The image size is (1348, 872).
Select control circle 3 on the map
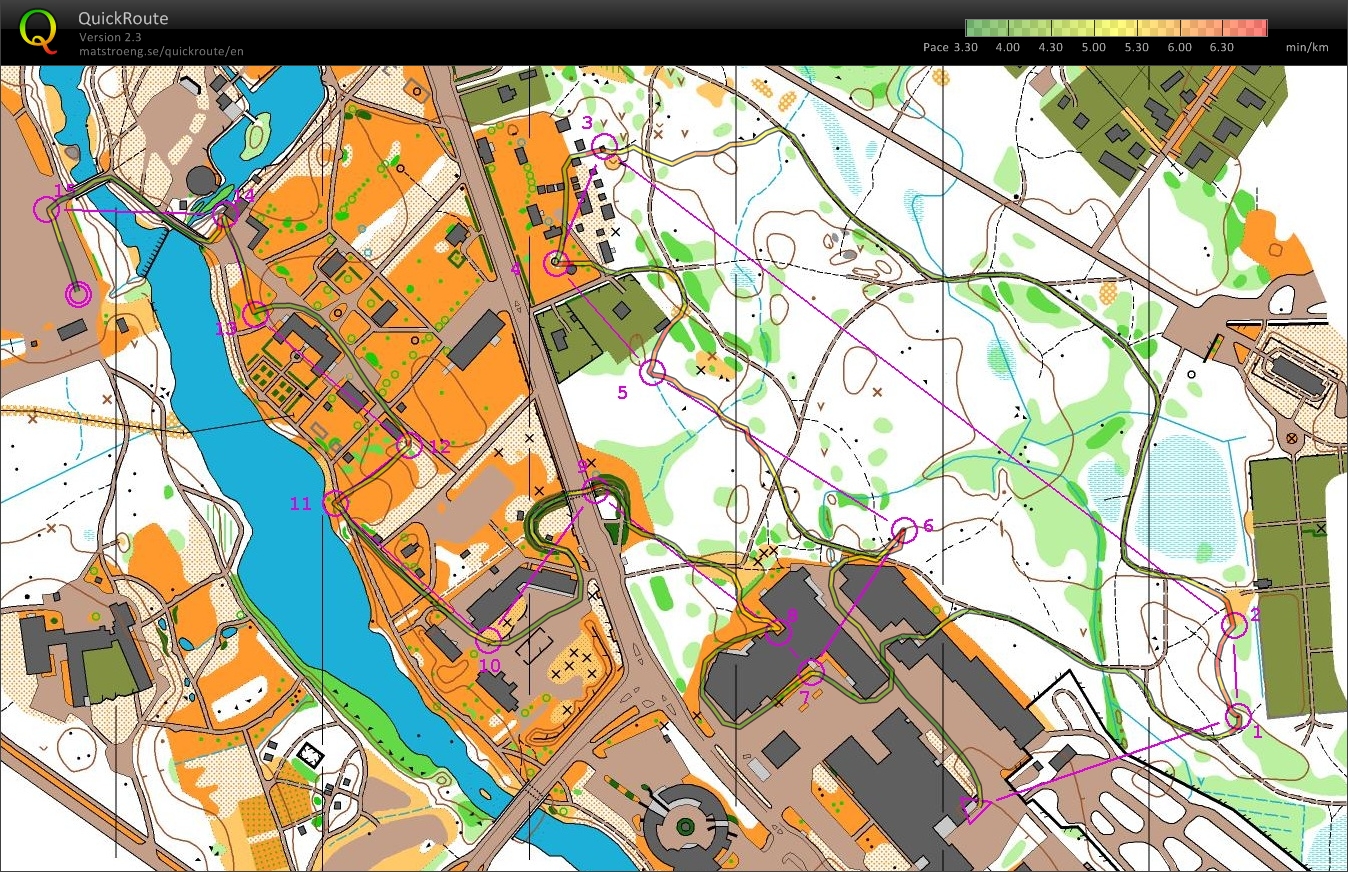[603, 148]
